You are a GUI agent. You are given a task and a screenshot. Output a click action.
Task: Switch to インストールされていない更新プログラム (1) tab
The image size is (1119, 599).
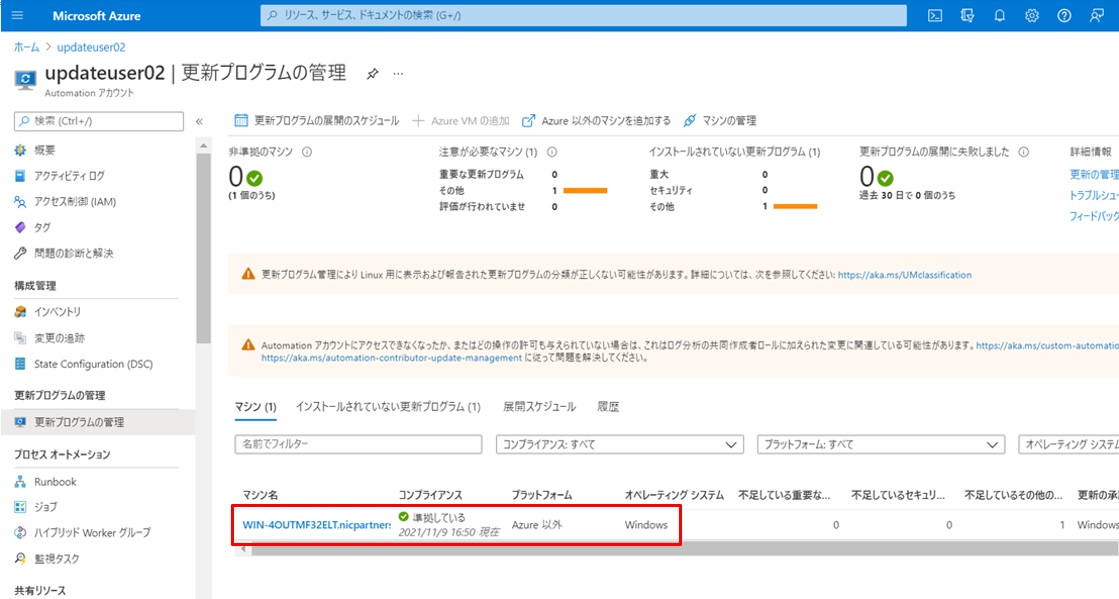[x=388, y=407]
